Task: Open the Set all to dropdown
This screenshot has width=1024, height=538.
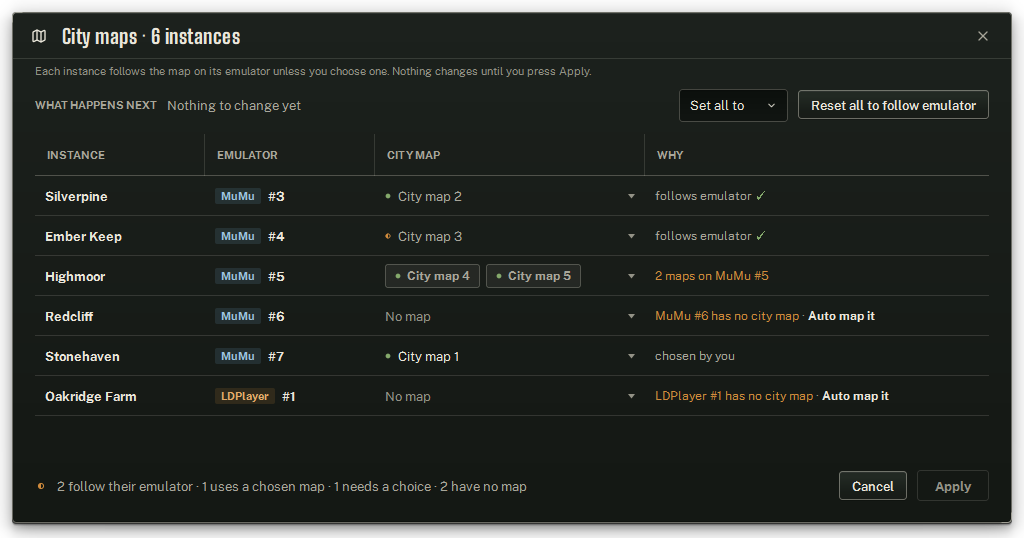Action: 733,105
